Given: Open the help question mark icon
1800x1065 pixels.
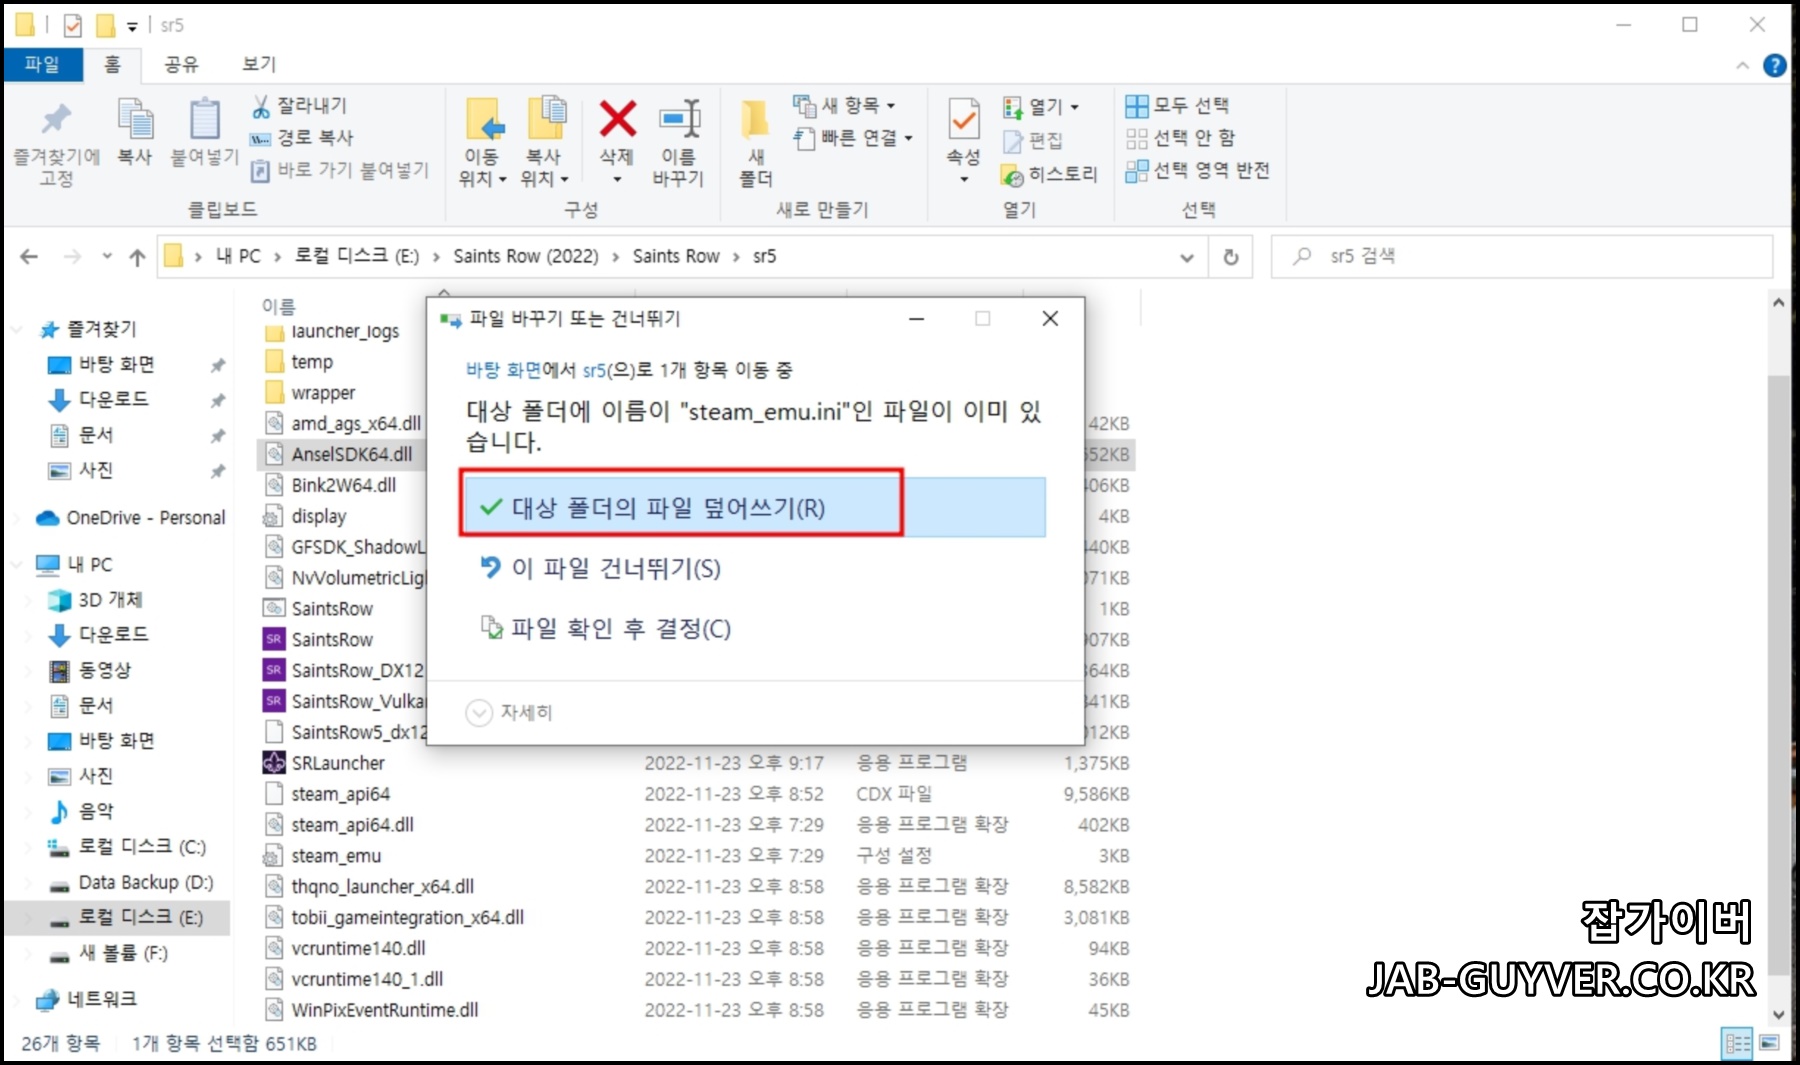Looking at the screenshot, I should 1775,65.
